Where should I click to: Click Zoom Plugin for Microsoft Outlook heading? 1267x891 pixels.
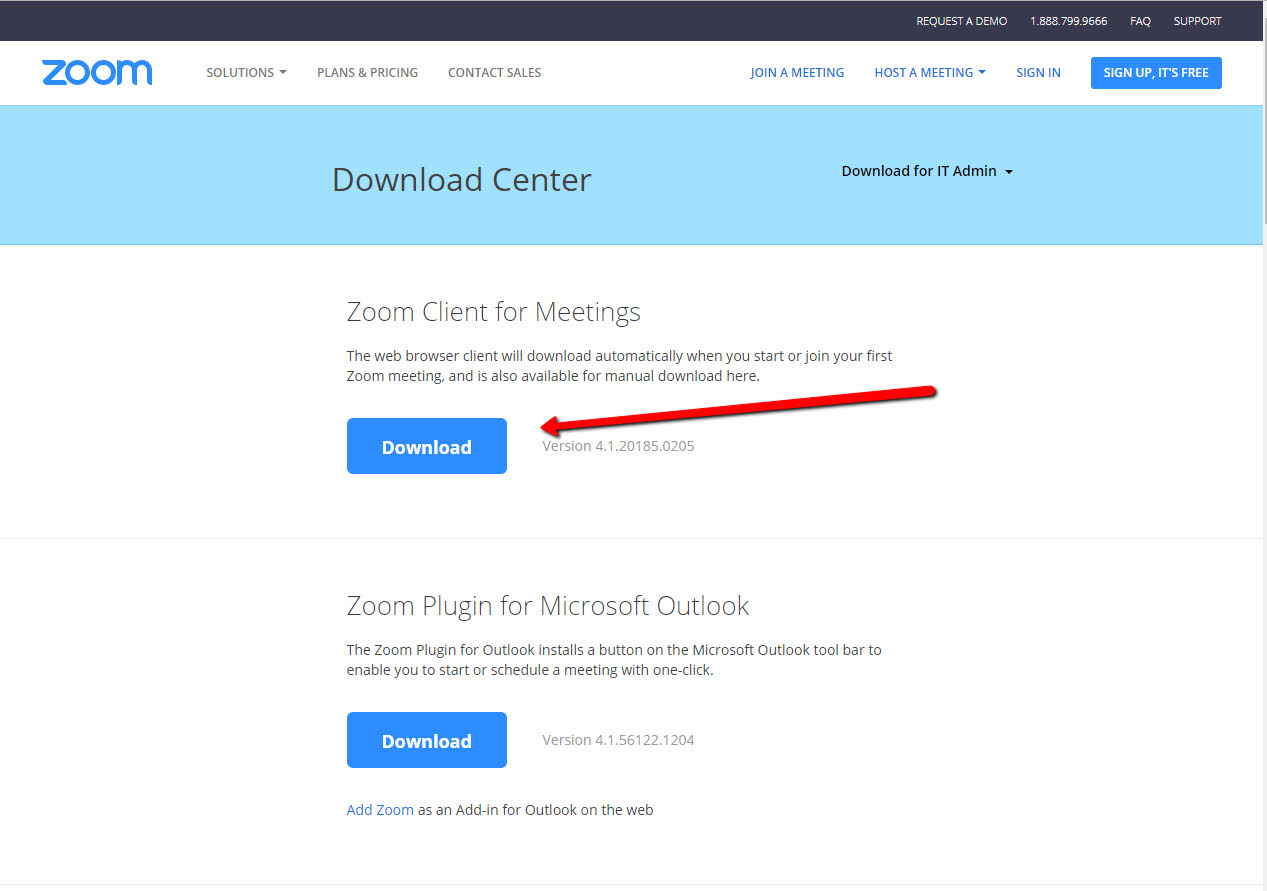tap(548, 606)
